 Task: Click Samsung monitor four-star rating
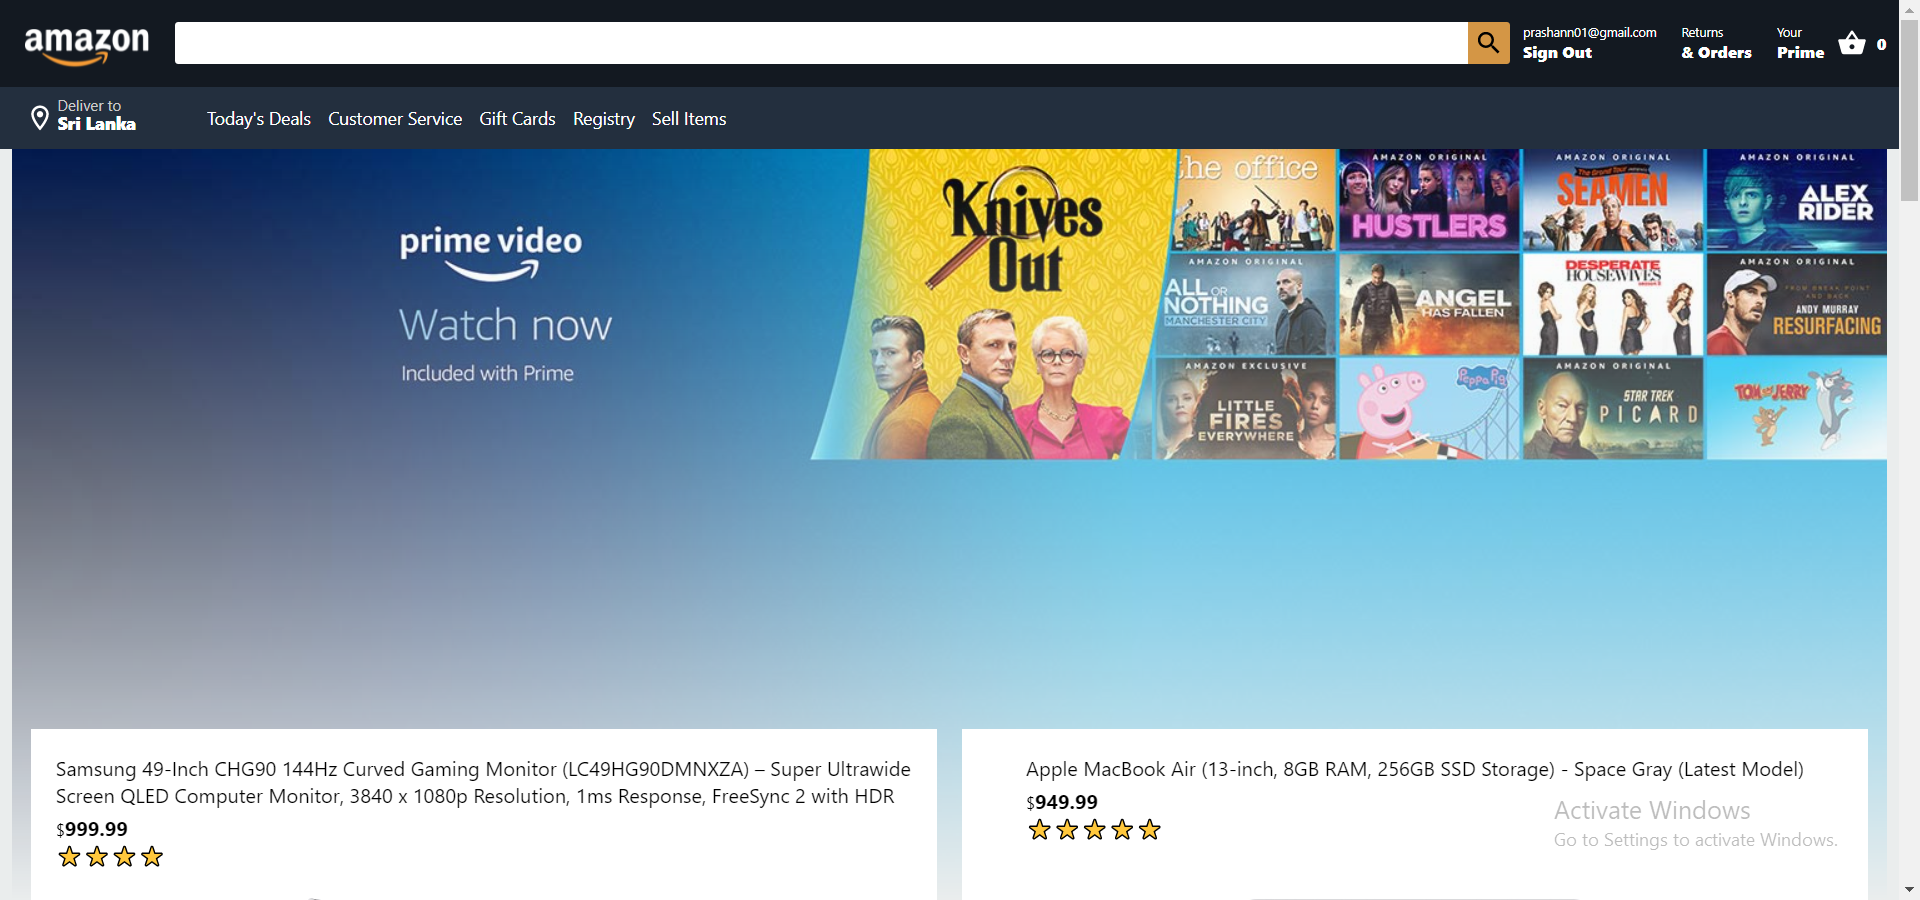pyautogui.click(x=110, y=857)
